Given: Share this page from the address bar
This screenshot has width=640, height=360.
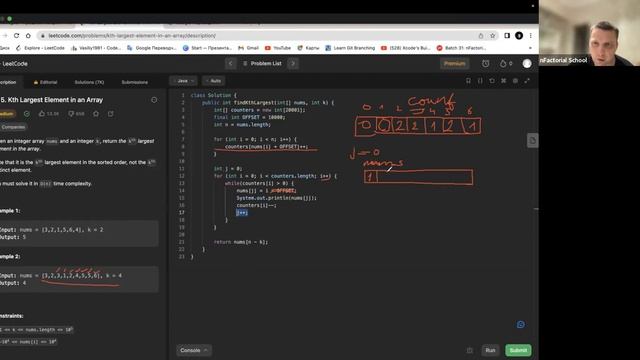Looking at the screenshot, I should pos(481,36).
